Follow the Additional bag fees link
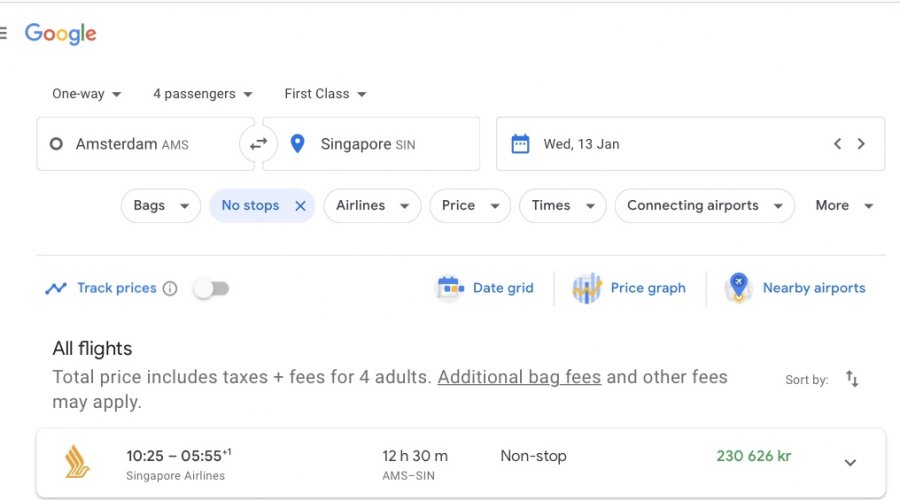 coord(519,377)
